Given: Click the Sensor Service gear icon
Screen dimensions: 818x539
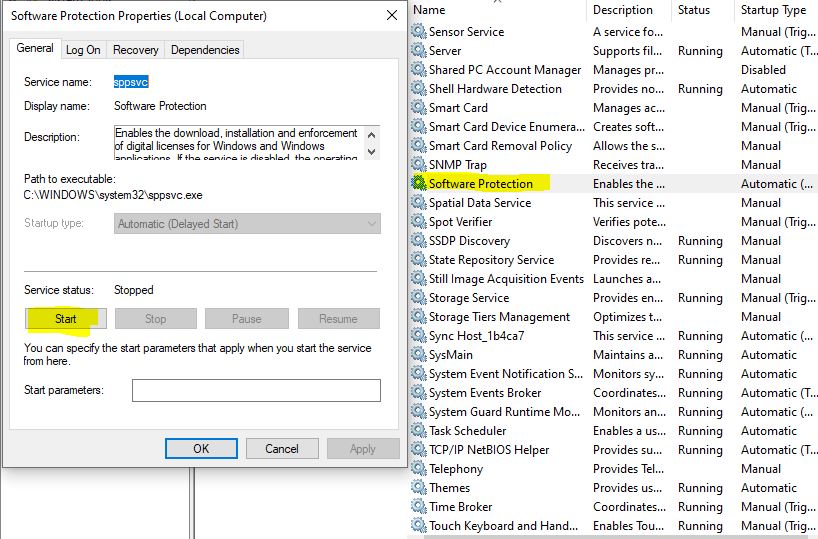Looking at the screenshot, I should point(419,31).
